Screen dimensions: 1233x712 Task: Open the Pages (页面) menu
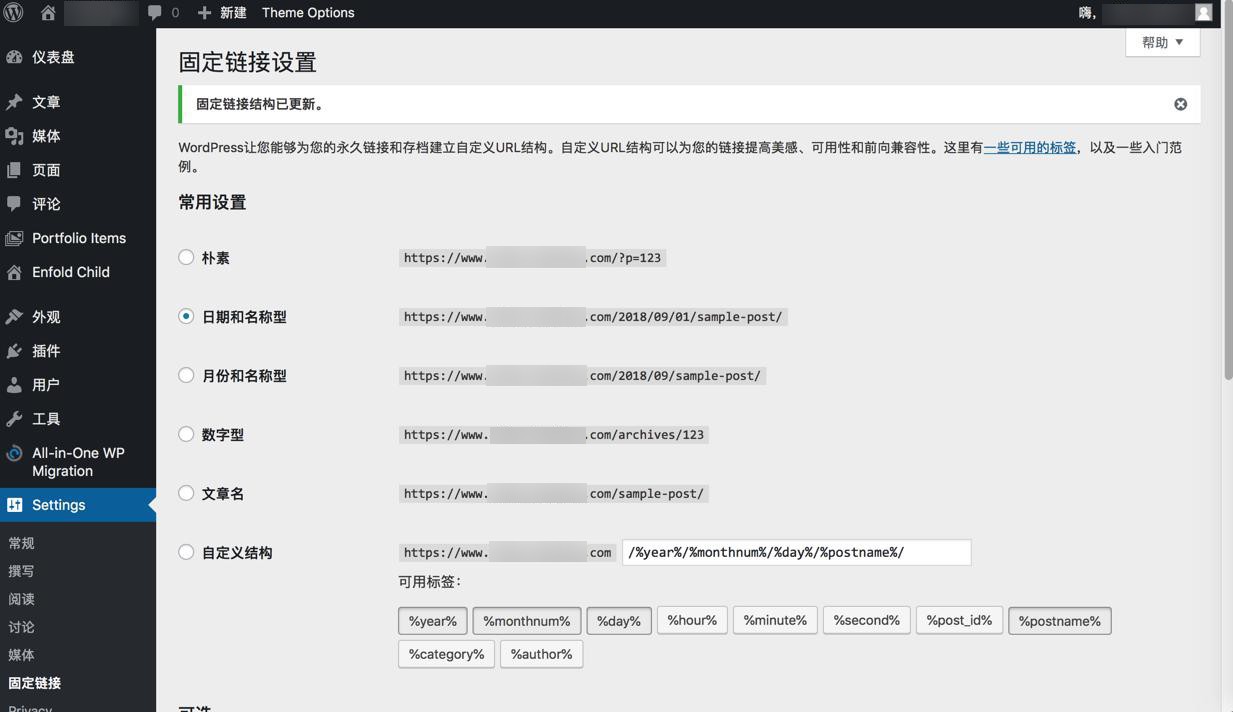click(46, 170)
